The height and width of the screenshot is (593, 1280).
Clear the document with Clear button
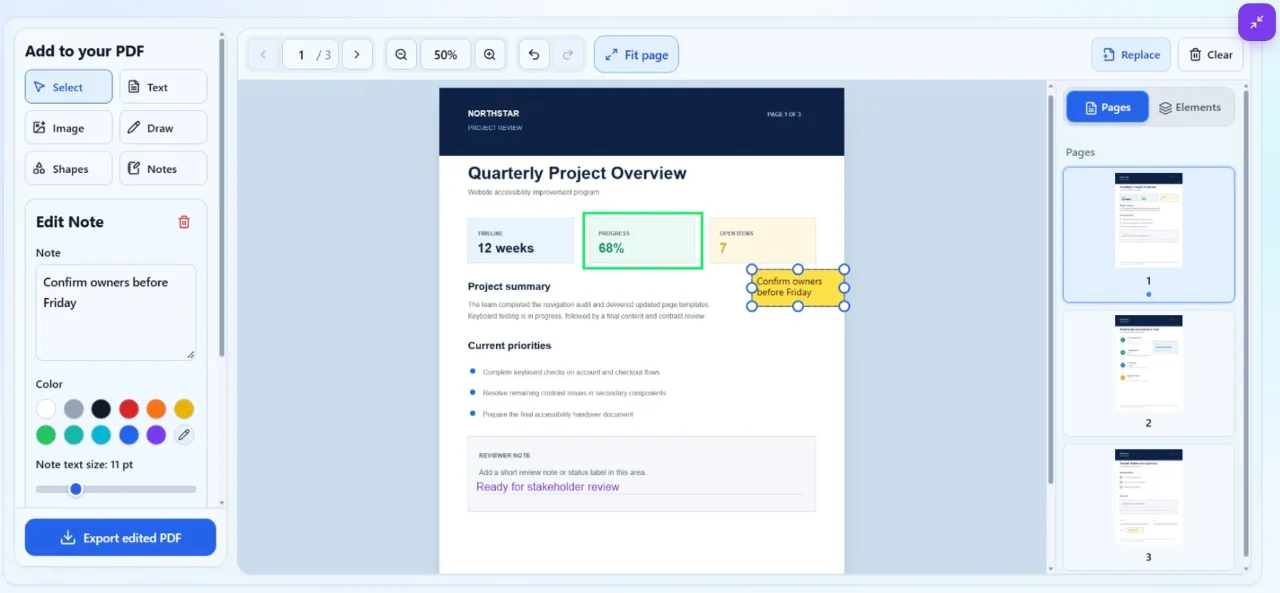click(x=1210, y=55)
